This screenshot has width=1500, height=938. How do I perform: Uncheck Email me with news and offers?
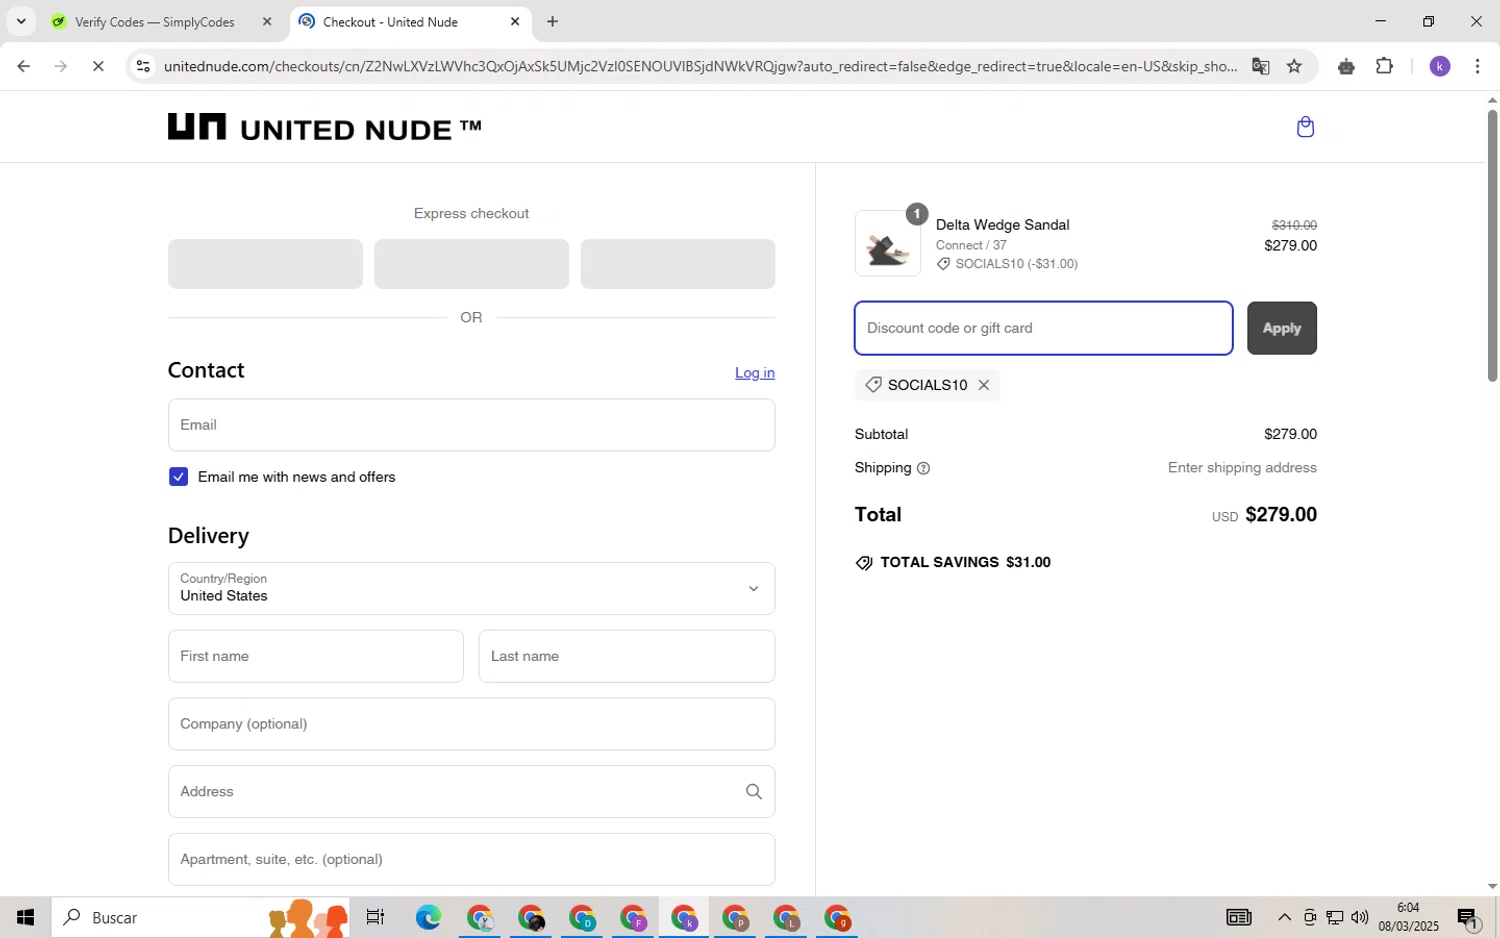coord(178,477)
